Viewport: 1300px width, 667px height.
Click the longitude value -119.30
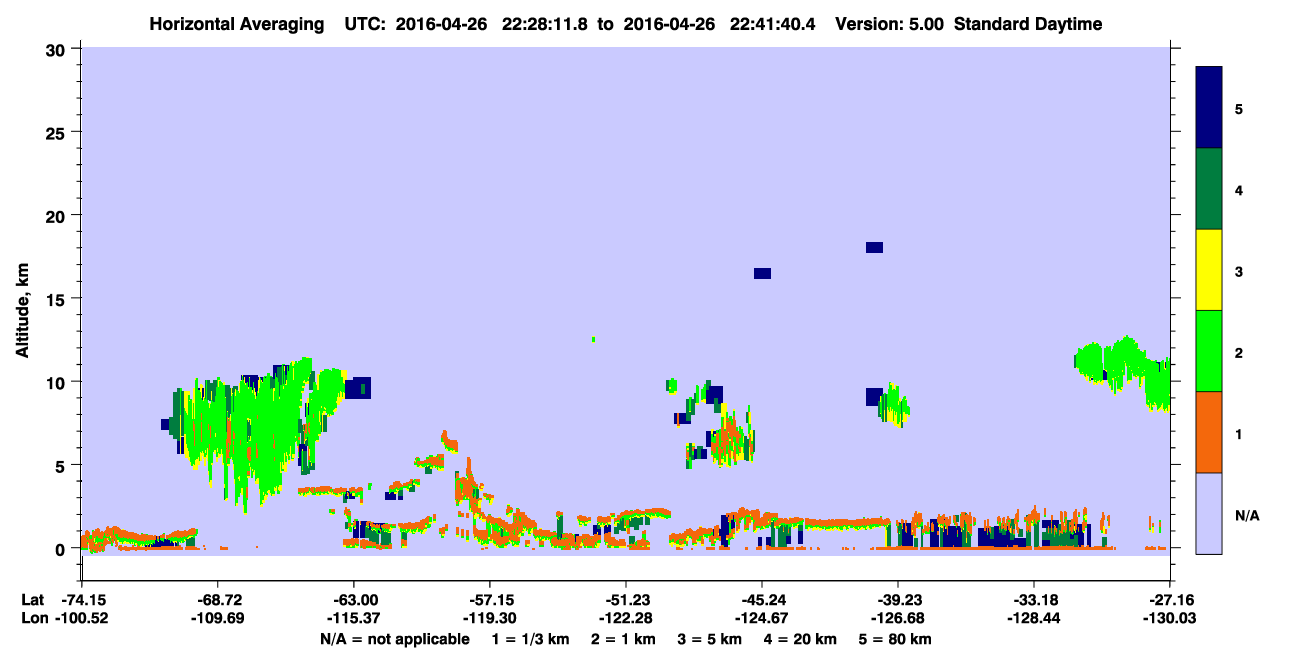pyautogui.click(x=490, y=618)
